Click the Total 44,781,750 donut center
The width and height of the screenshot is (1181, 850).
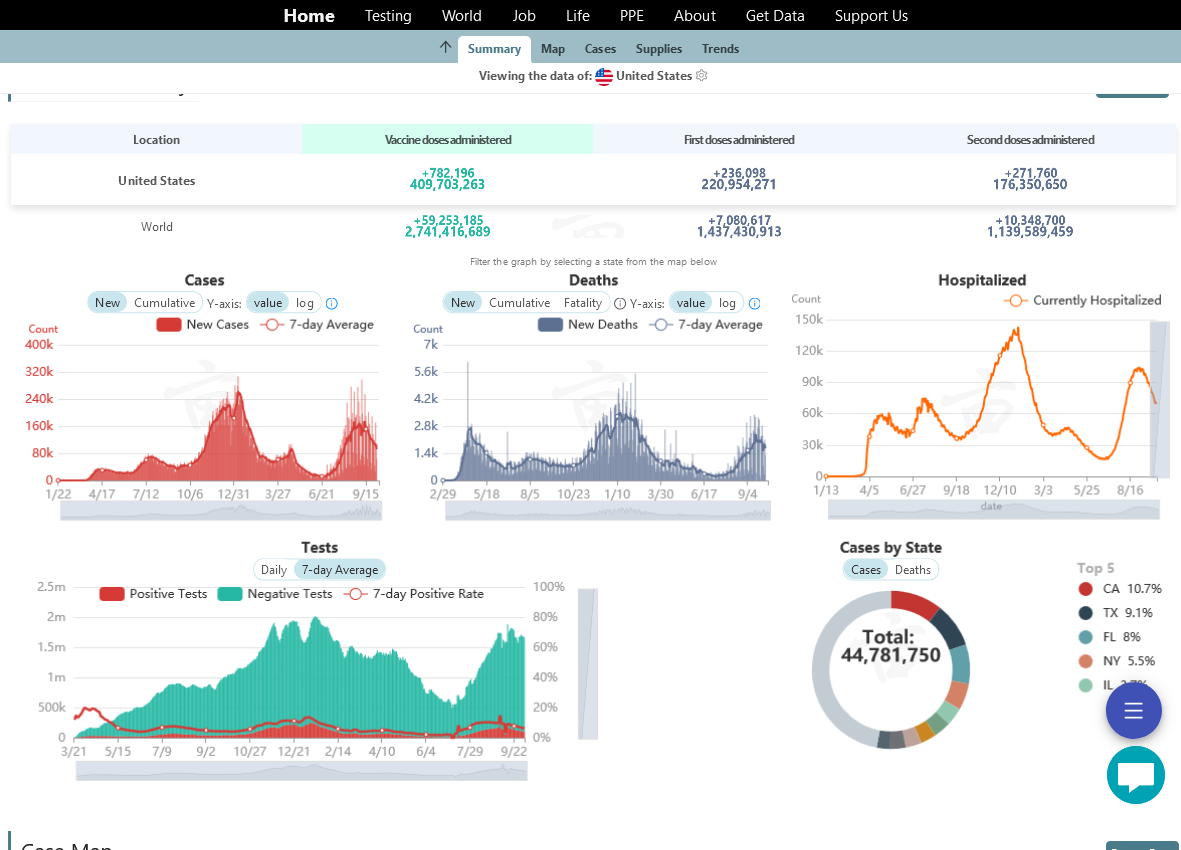point(890,647)
